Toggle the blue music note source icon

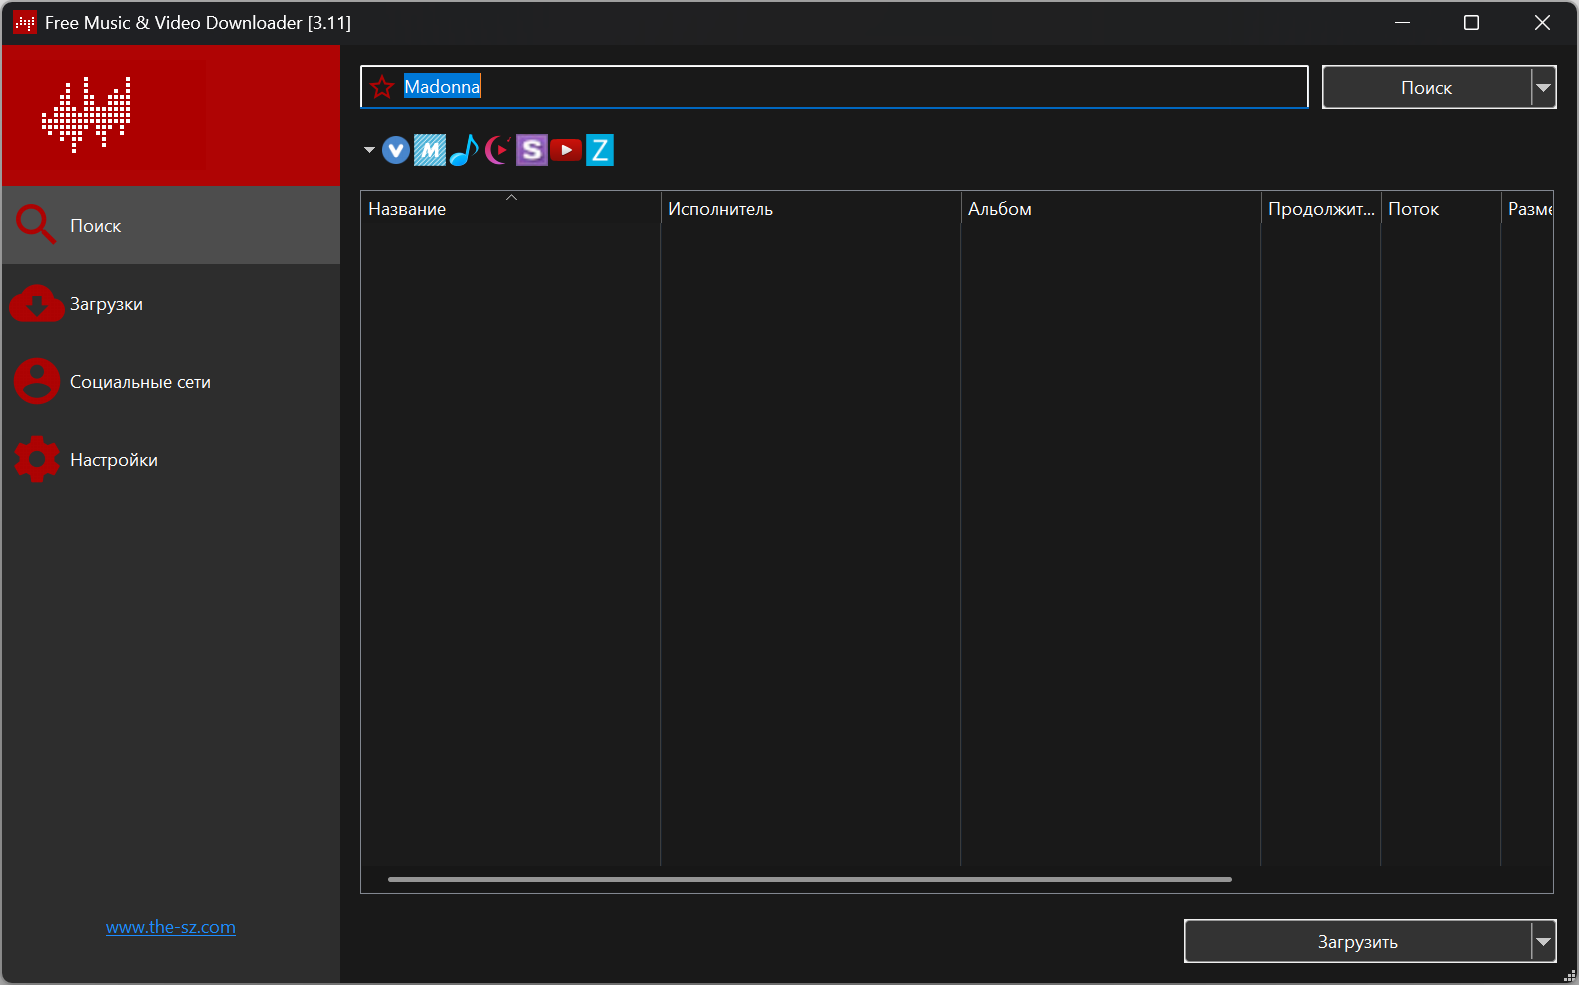[x=464, y=150]
